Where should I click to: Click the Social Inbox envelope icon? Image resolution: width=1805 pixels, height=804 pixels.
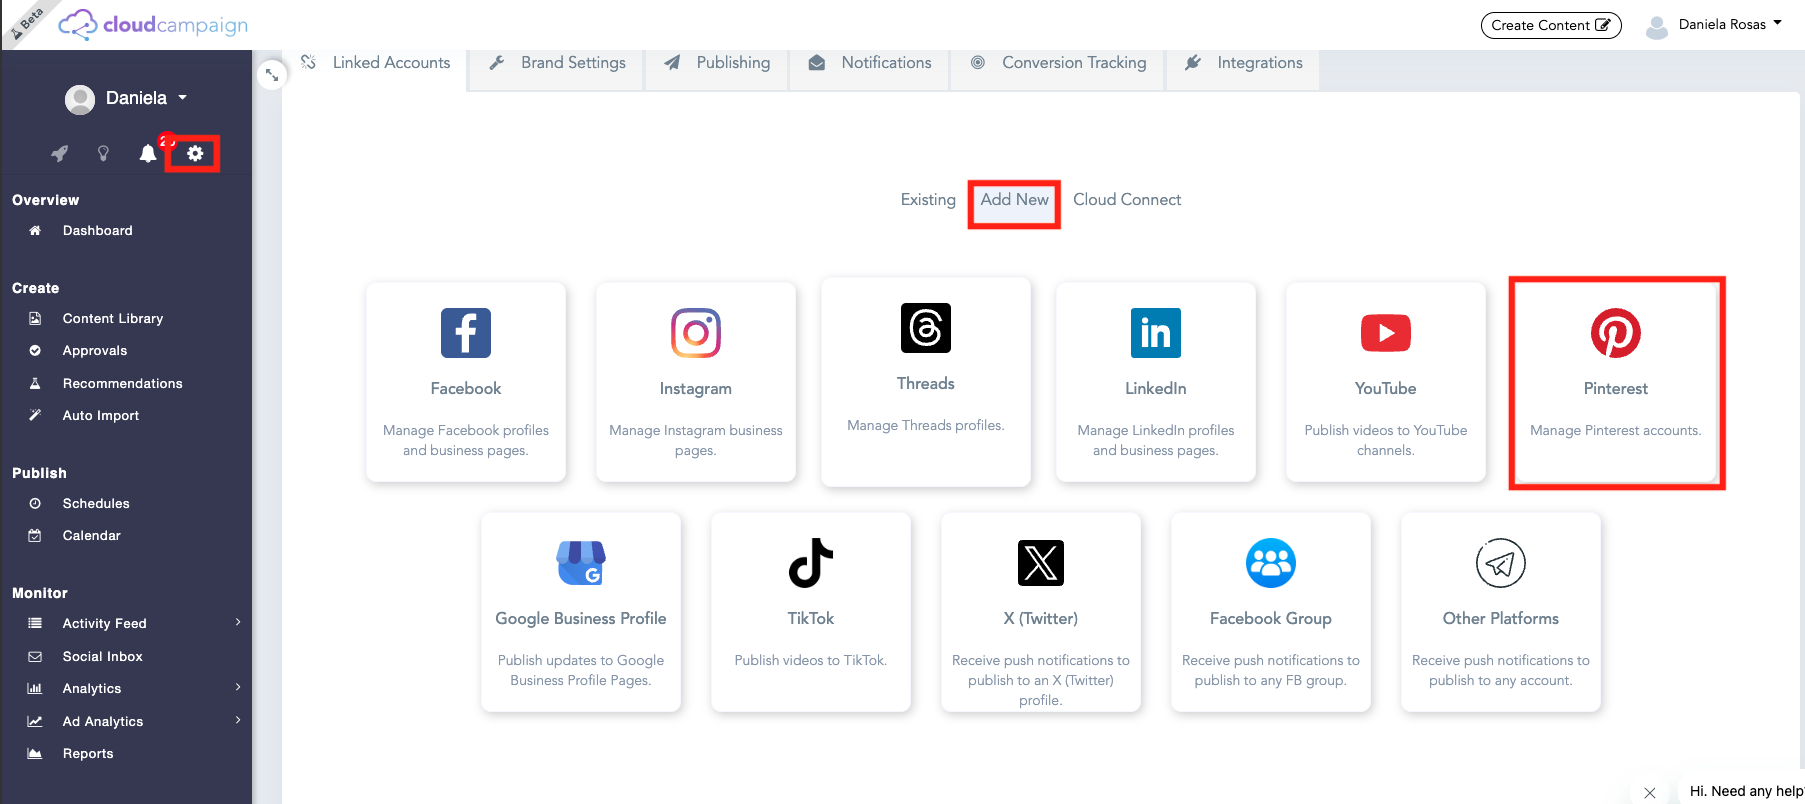(x=35, y=656)
